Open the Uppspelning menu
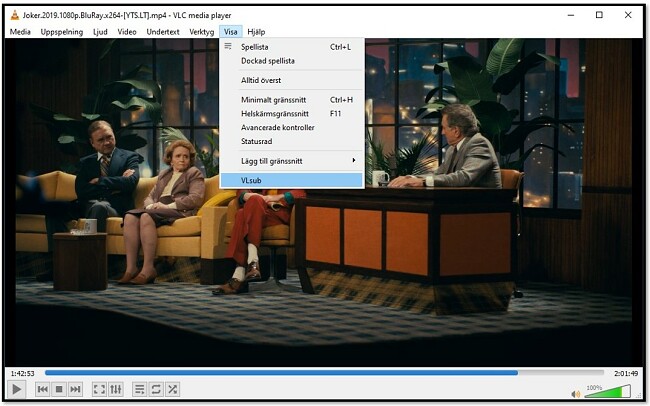The width and height of the screenshot is (650, 406). pos(62,32)
